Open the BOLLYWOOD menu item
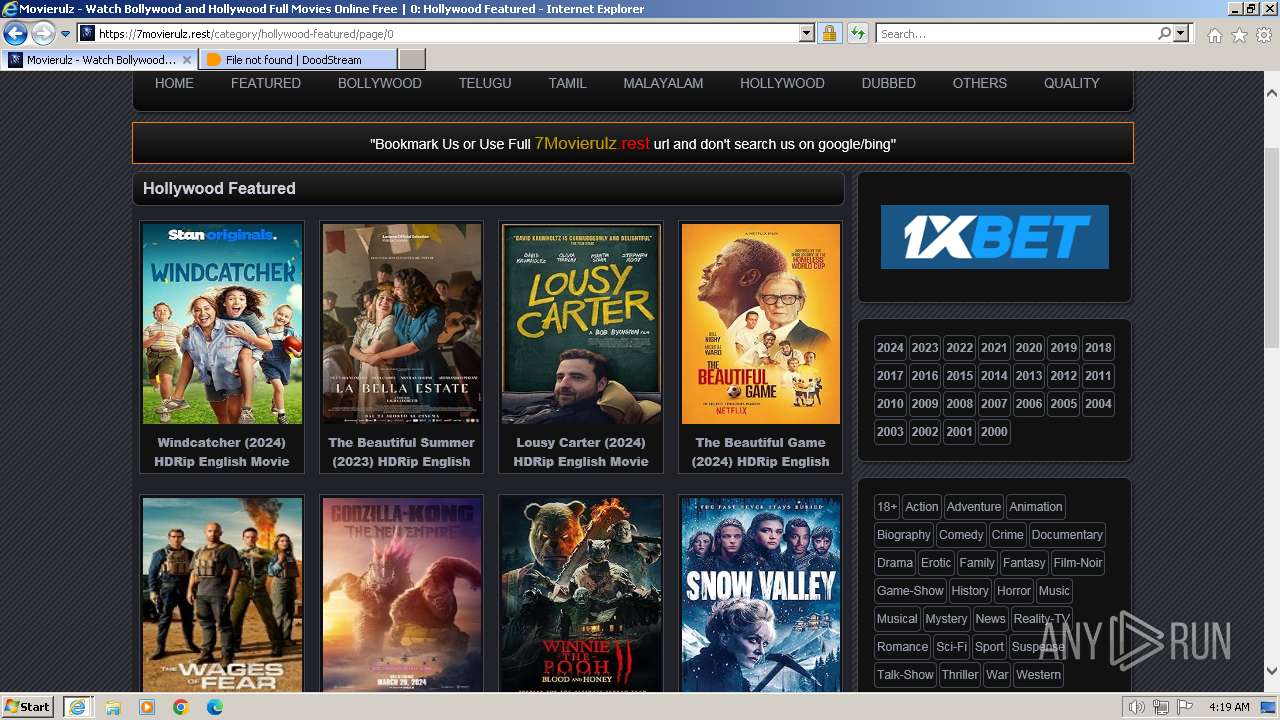1280x720 pixels. tap(380, 83)
